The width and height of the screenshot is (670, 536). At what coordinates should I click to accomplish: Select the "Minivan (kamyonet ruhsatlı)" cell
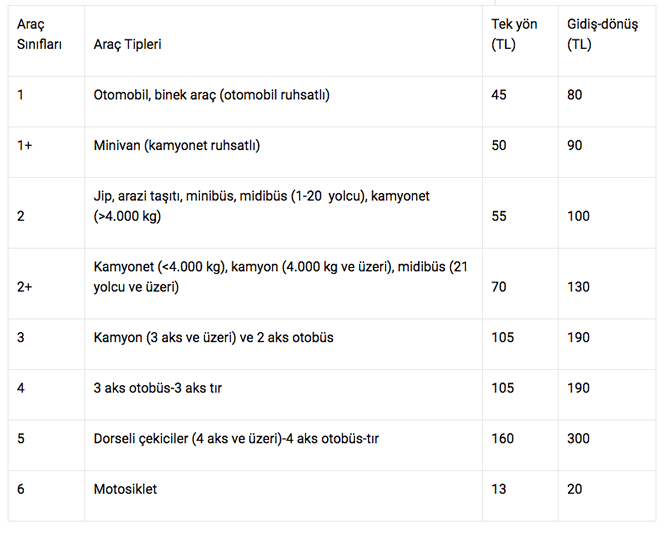pyautogui.click(x=176, y=146)
